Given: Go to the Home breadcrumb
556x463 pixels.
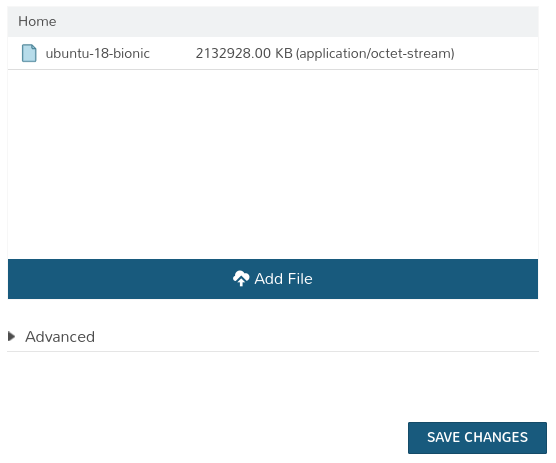Looking at the screenshot, I should click(x=37, y=21).
